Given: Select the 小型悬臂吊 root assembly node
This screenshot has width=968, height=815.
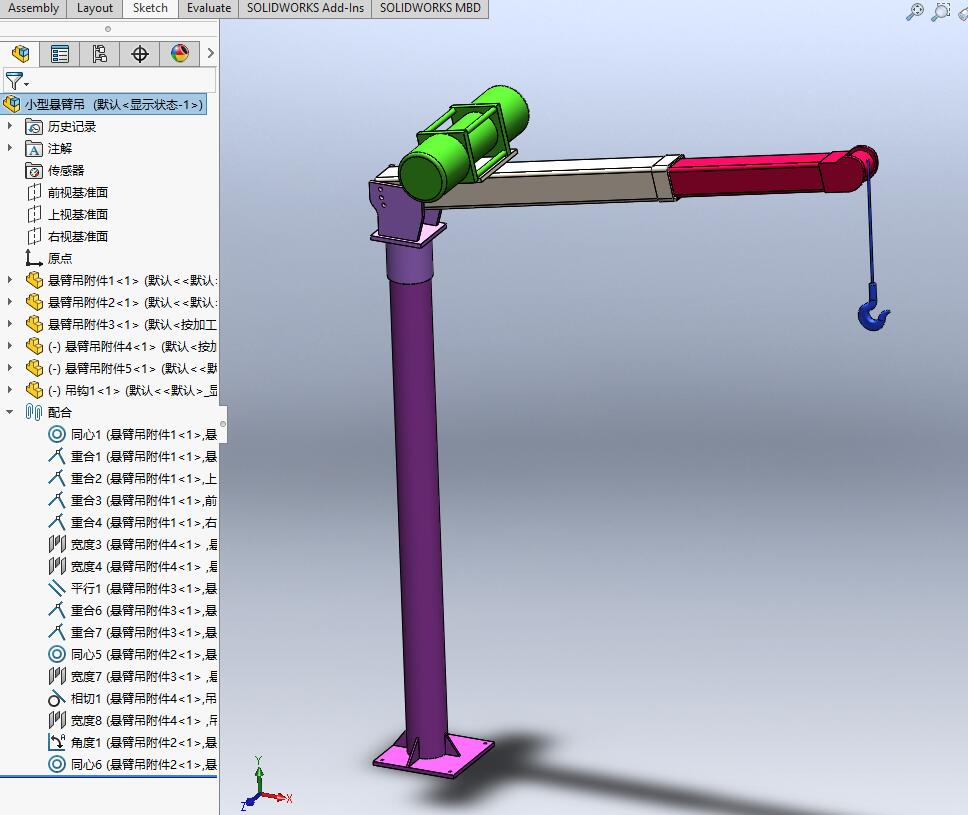Looking at the screenshot, I should pos(104,104).
